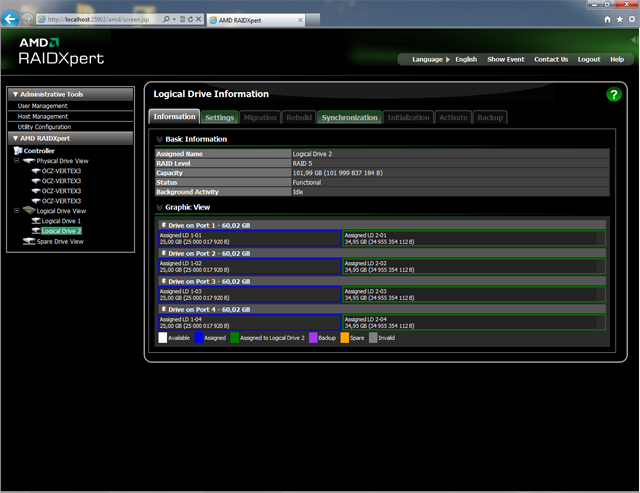Image resolution: width=640 pixels, height=493 pixels.
Task: Click the address bar stop X icon
Action: (198, 19)
